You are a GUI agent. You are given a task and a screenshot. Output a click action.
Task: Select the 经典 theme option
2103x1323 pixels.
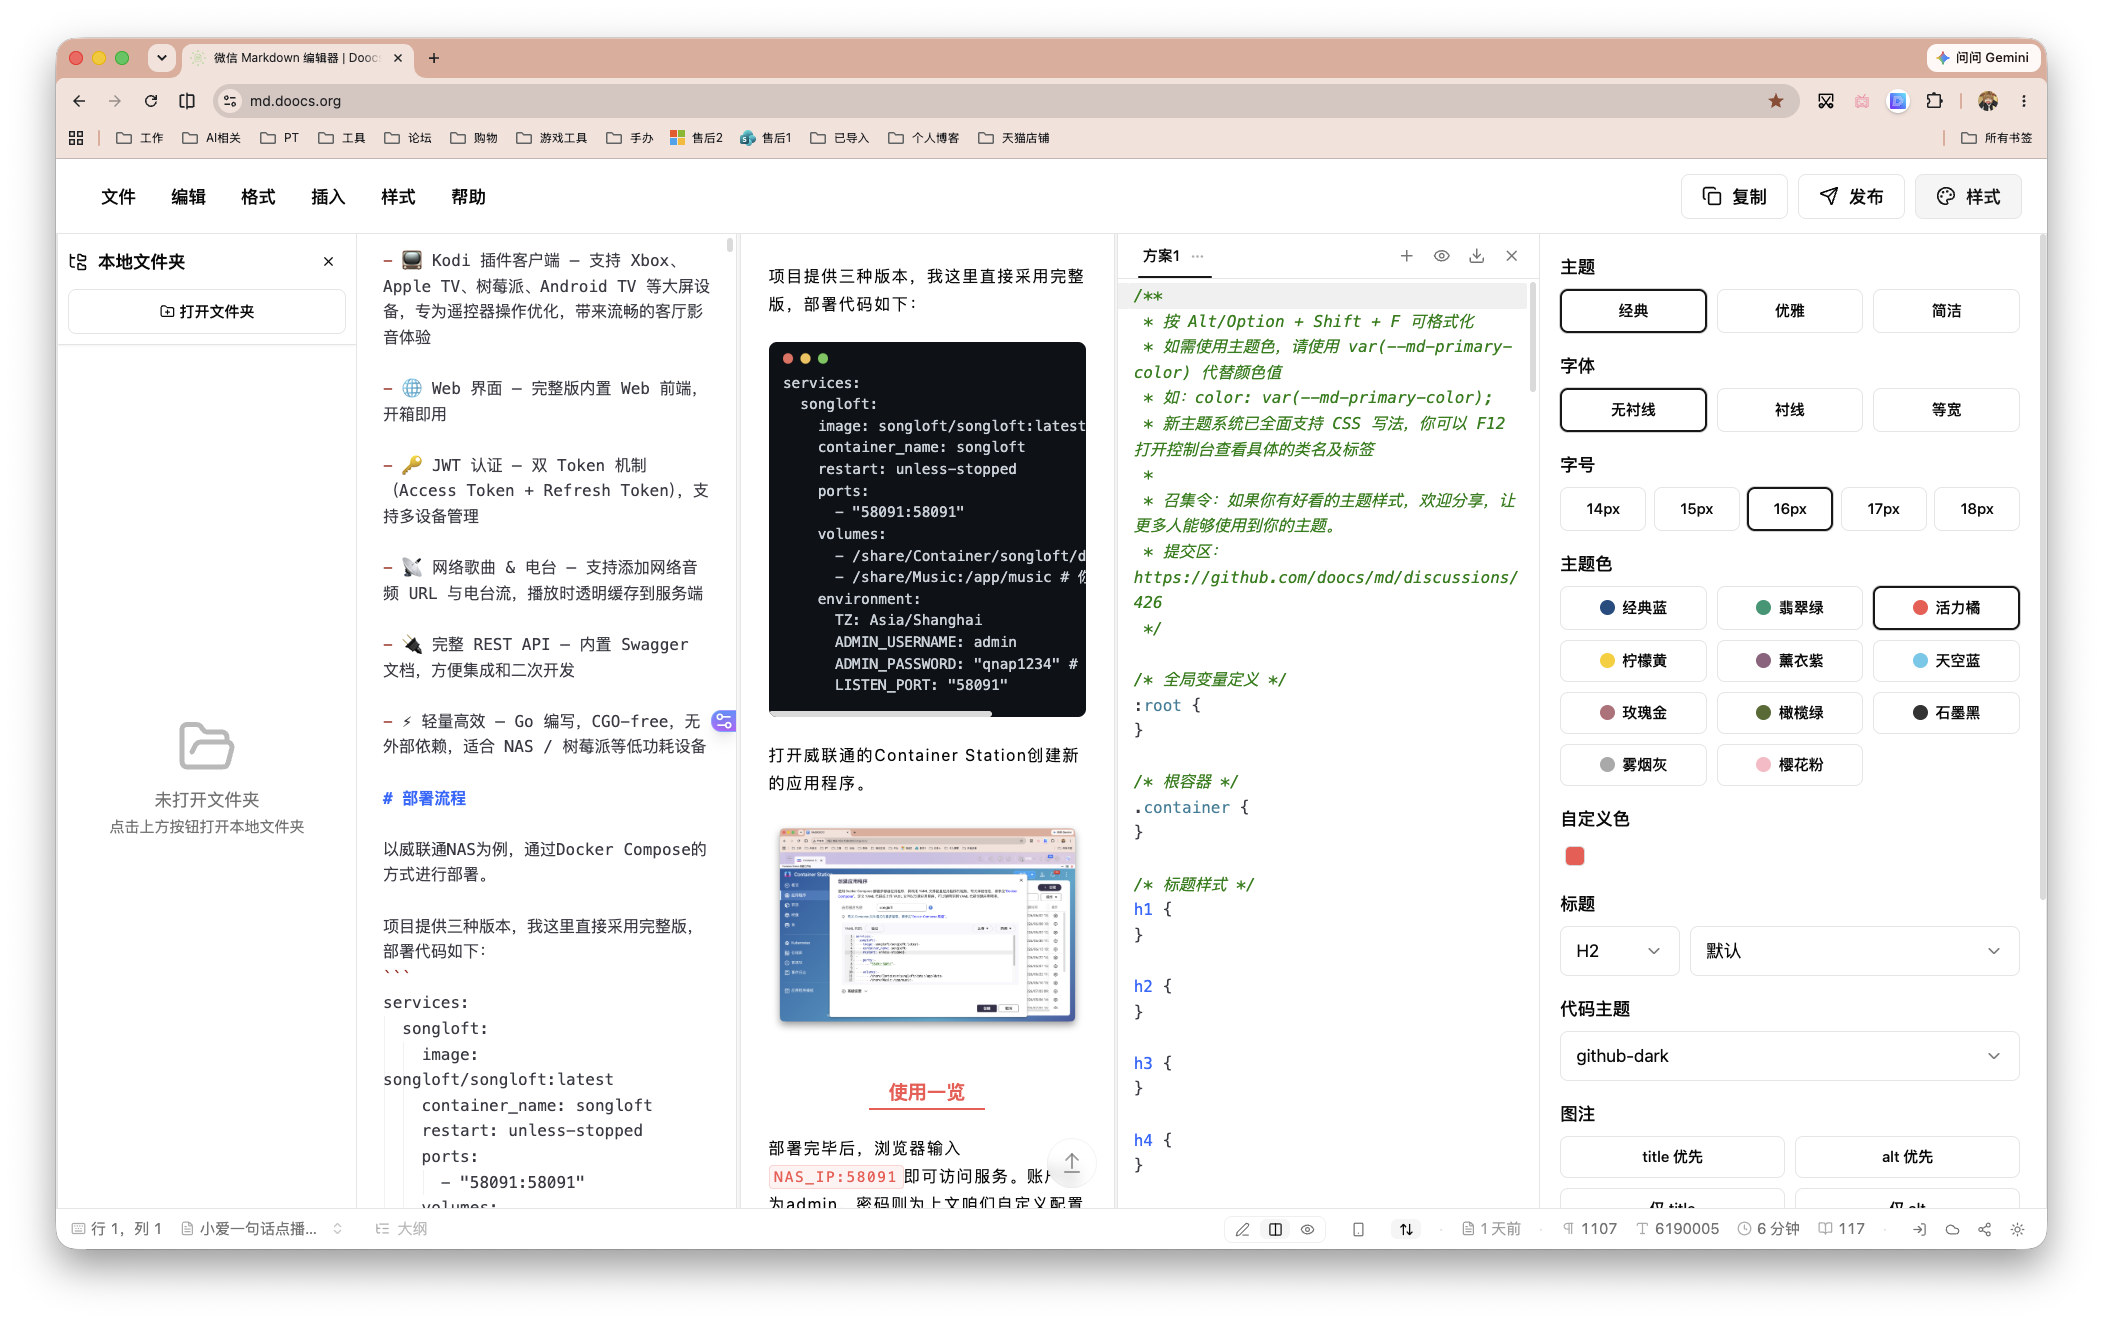coord(1633,311)
